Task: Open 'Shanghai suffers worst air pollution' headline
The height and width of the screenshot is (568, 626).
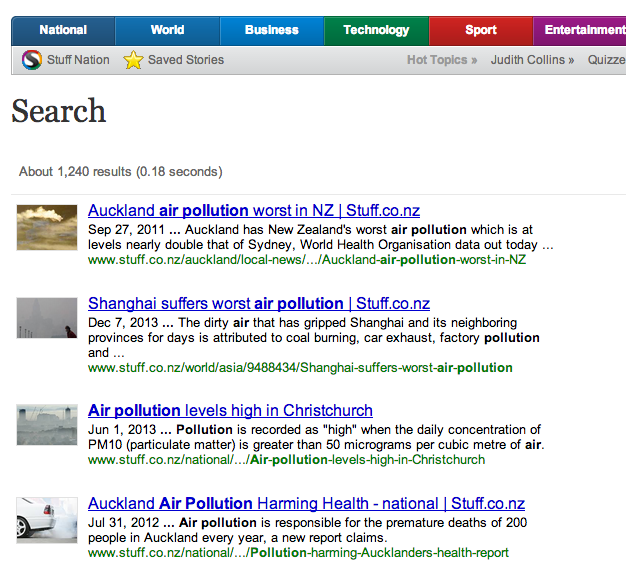Action: pos(259,303)
